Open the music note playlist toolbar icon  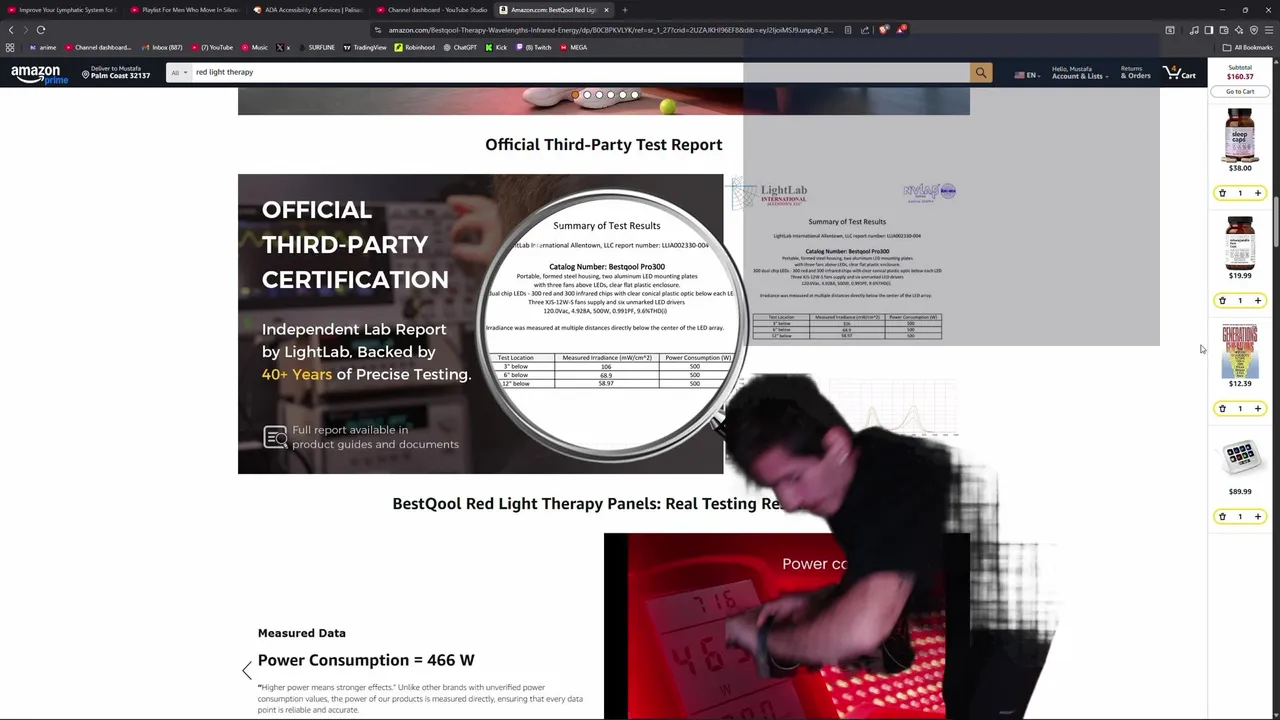(1194, 30)
